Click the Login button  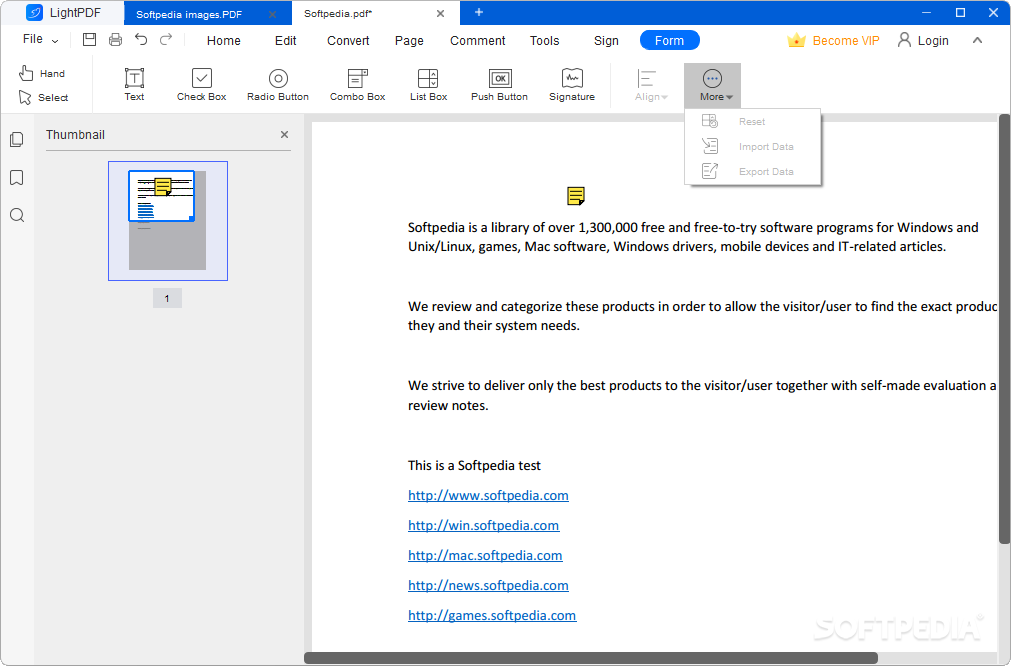(923, 41)
